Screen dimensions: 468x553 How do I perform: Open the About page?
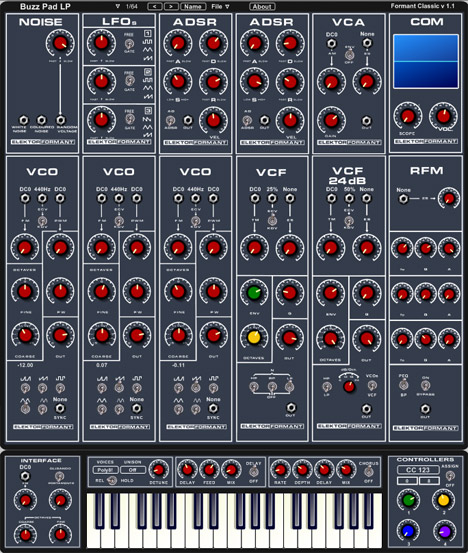(x=262, y=6)
